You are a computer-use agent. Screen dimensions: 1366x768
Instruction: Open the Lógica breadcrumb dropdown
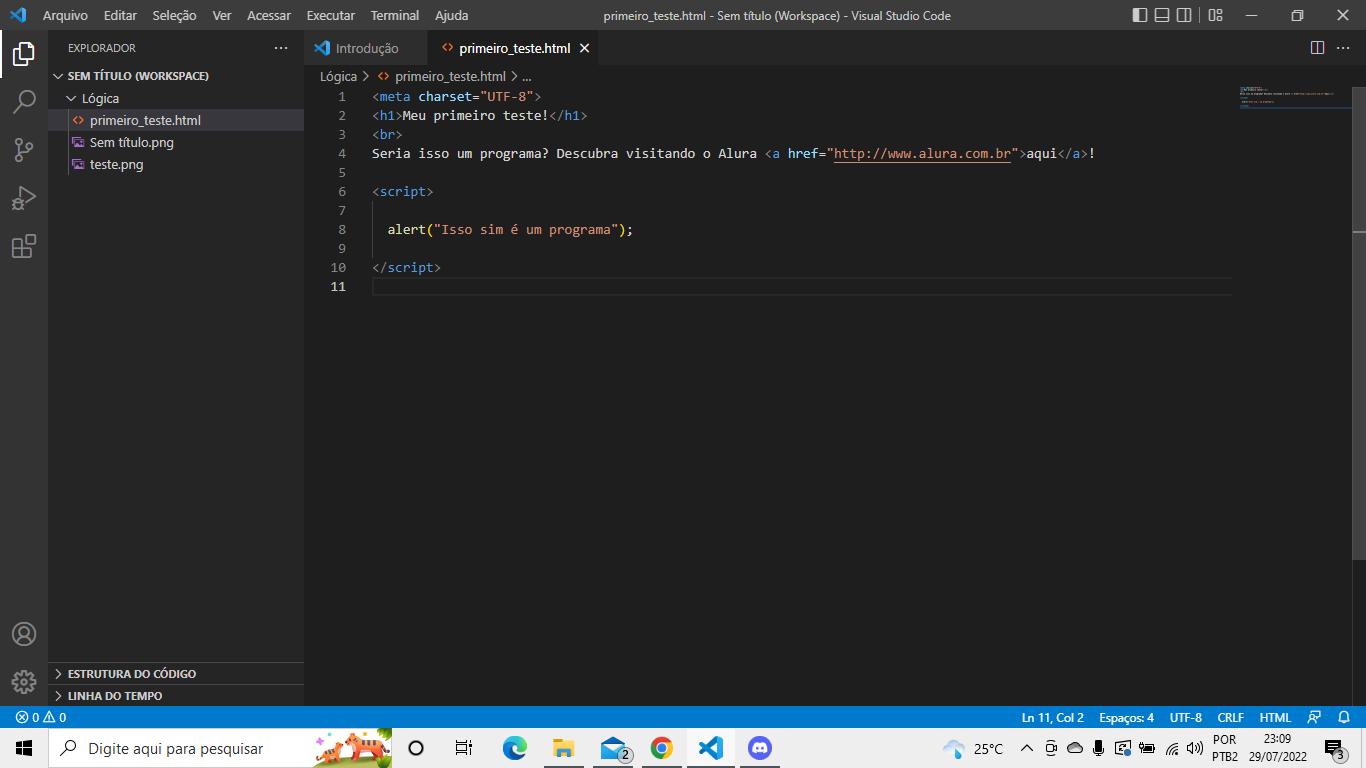pos(338,76)
